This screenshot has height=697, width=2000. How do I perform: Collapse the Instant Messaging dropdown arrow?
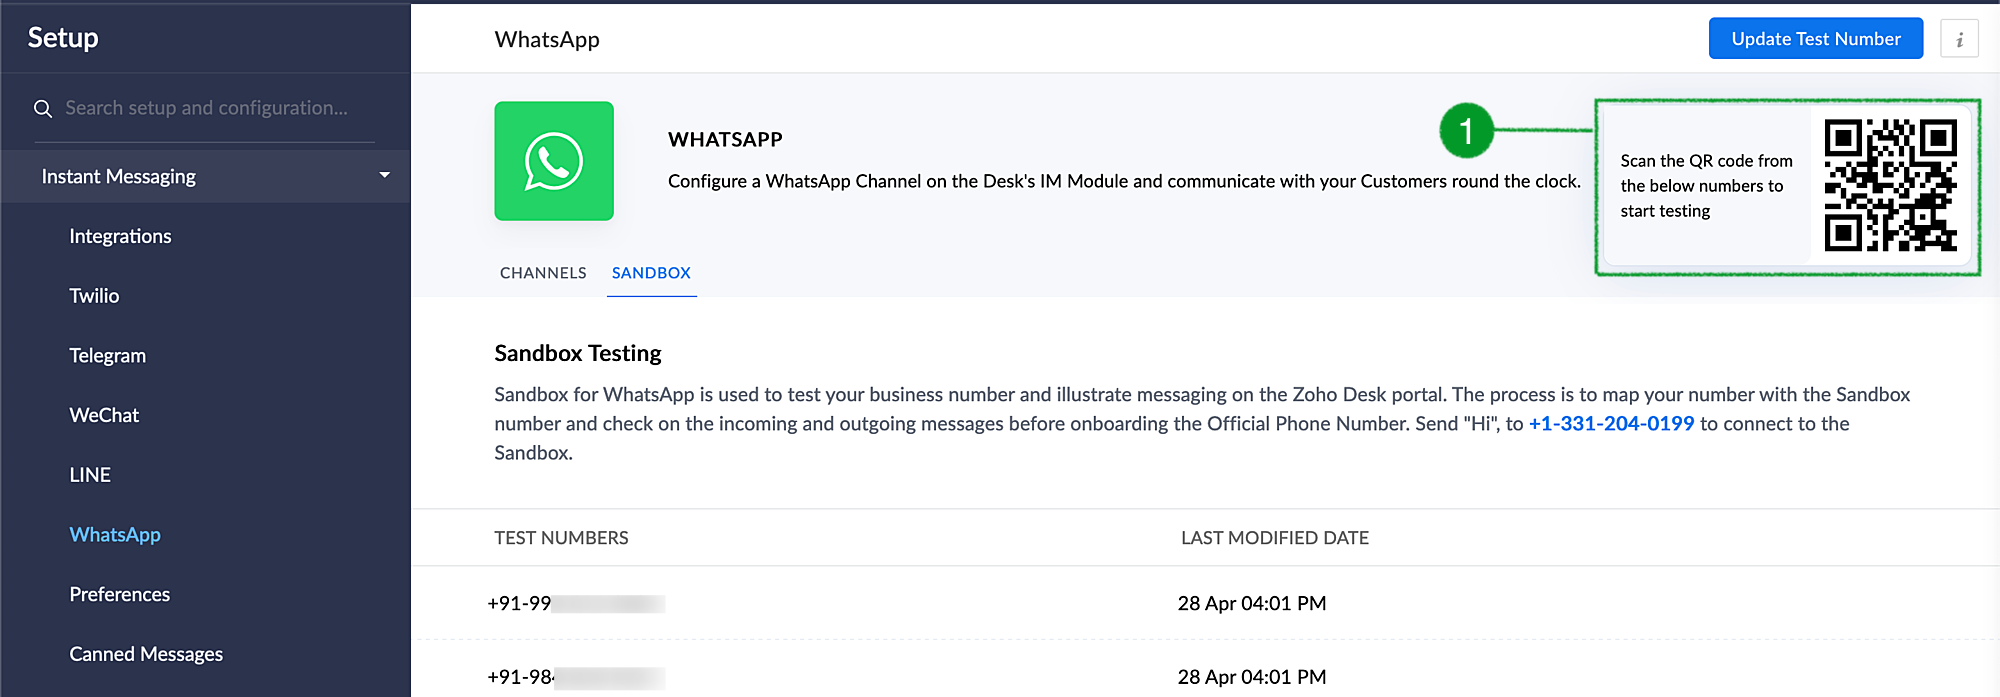tap(384, 176)
